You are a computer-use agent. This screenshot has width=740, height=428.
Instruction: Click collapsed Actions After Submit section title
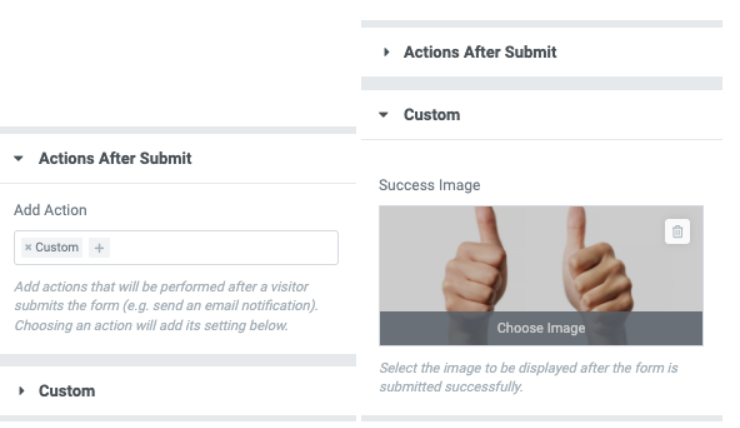point(480,52)
